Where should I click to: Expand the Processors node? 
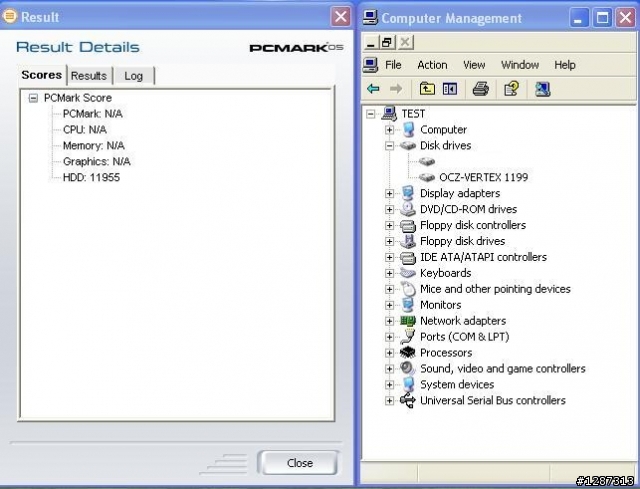click(389, 353)
